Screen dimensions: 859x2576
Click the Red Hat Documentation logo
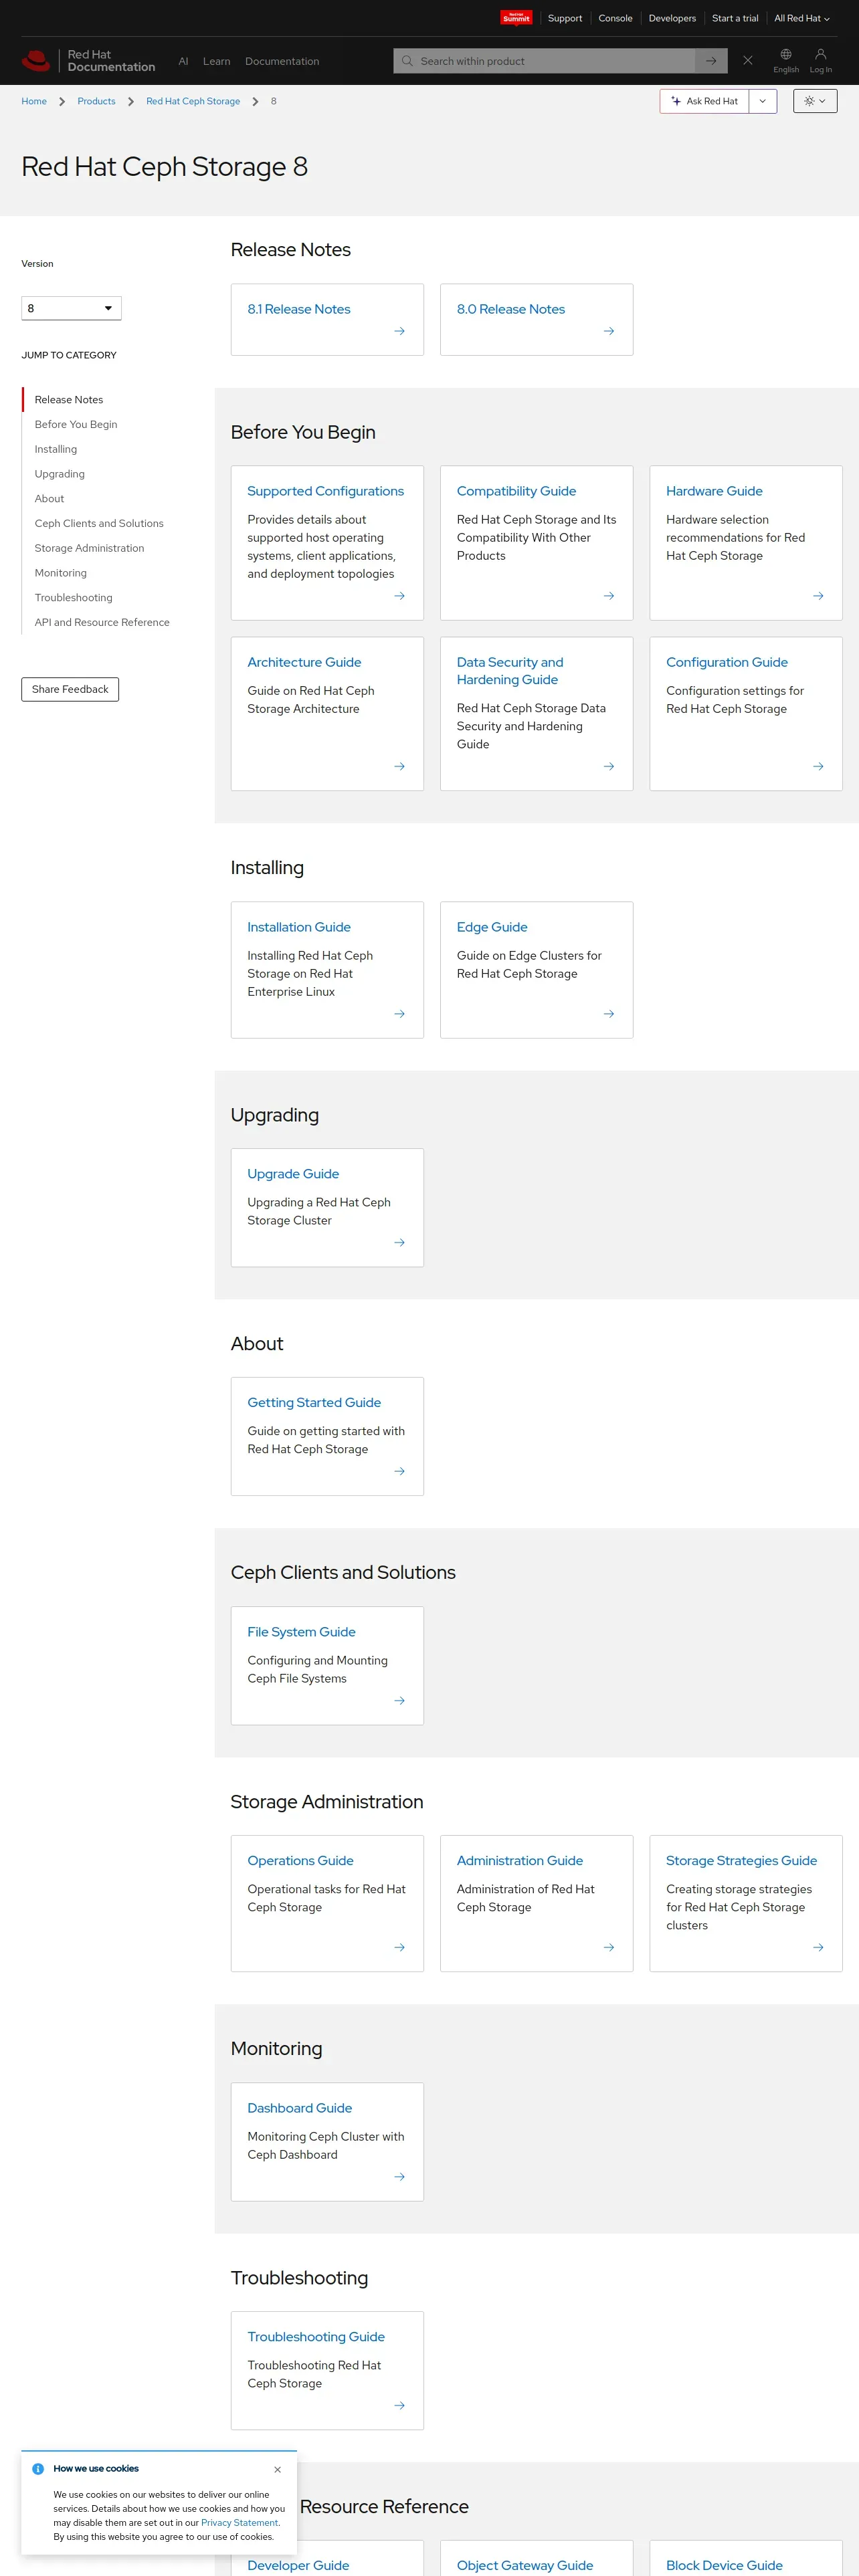point(88,61)
